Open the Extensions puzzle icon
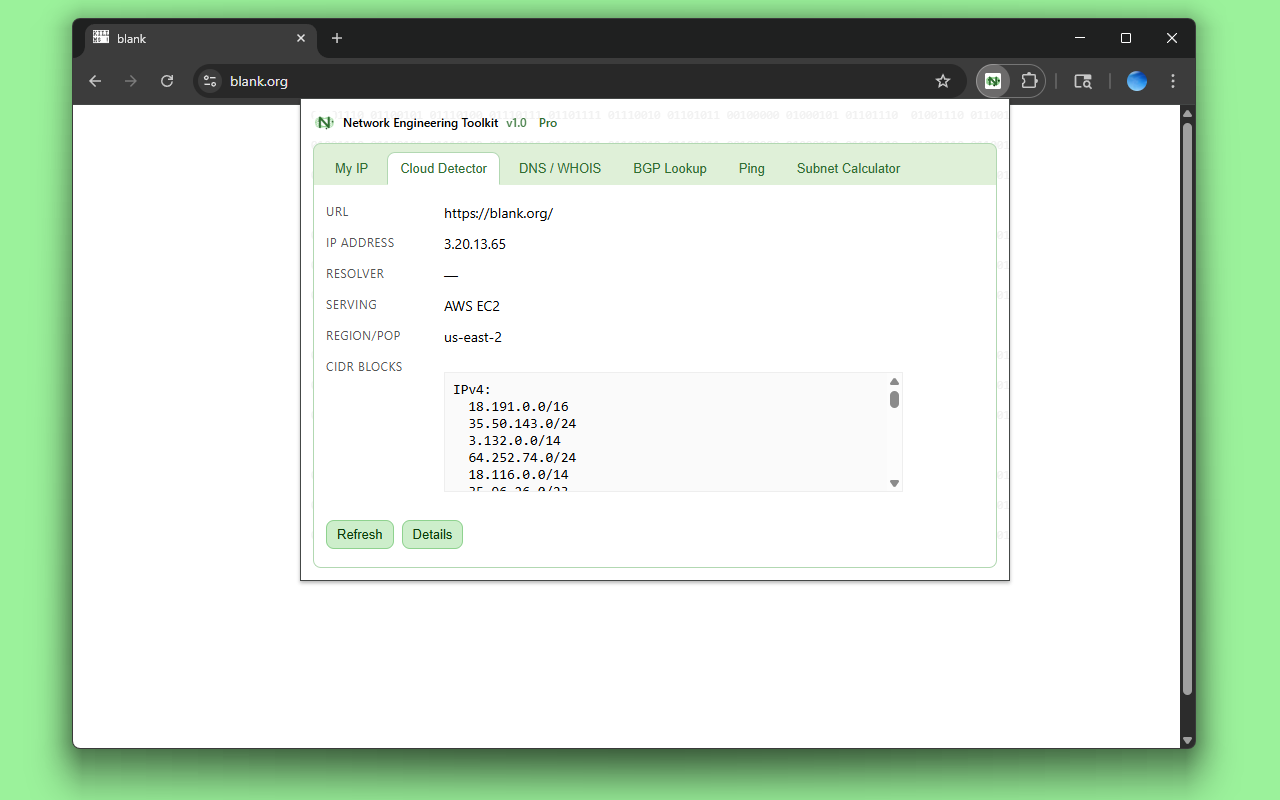Viewport: 1280px width, 800px height. [1028, 81]
